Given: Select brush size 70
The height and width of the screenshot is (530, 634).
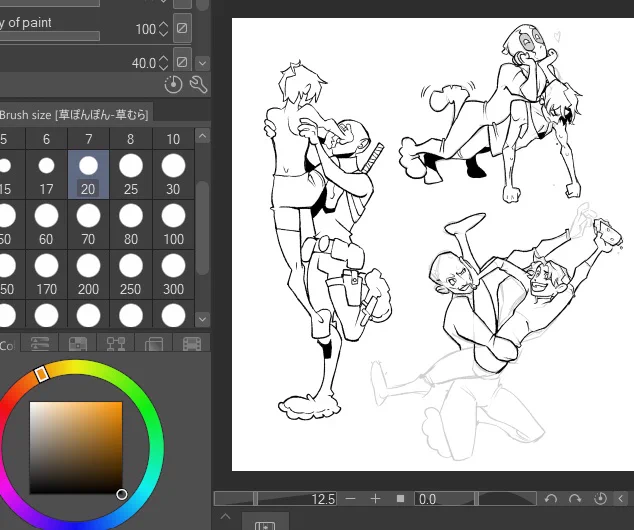Looking at the screenshot, I should point(88,224).
